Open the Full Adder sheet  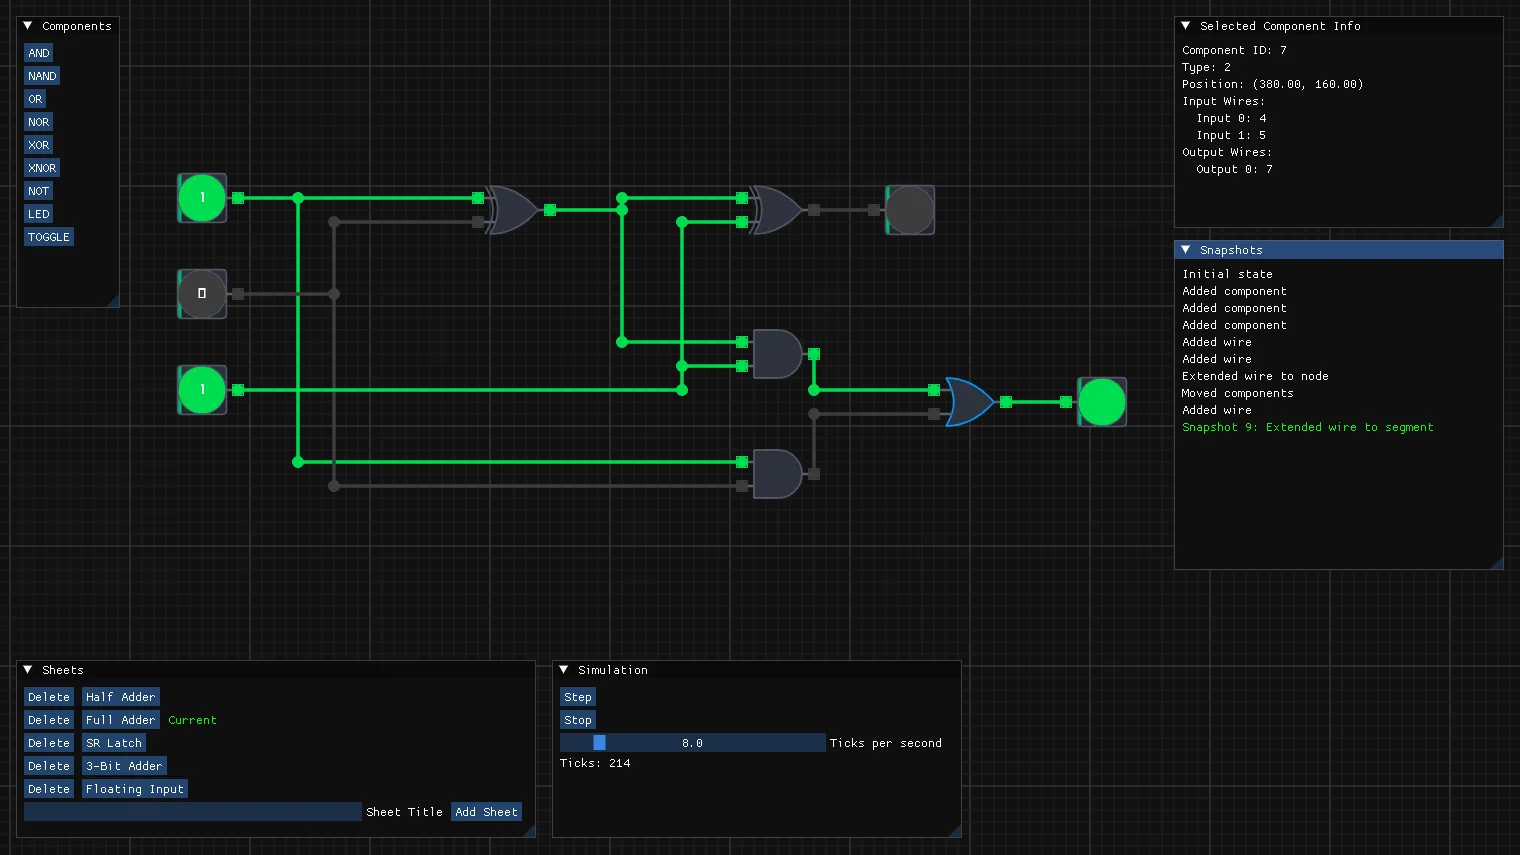pos(121,720)
